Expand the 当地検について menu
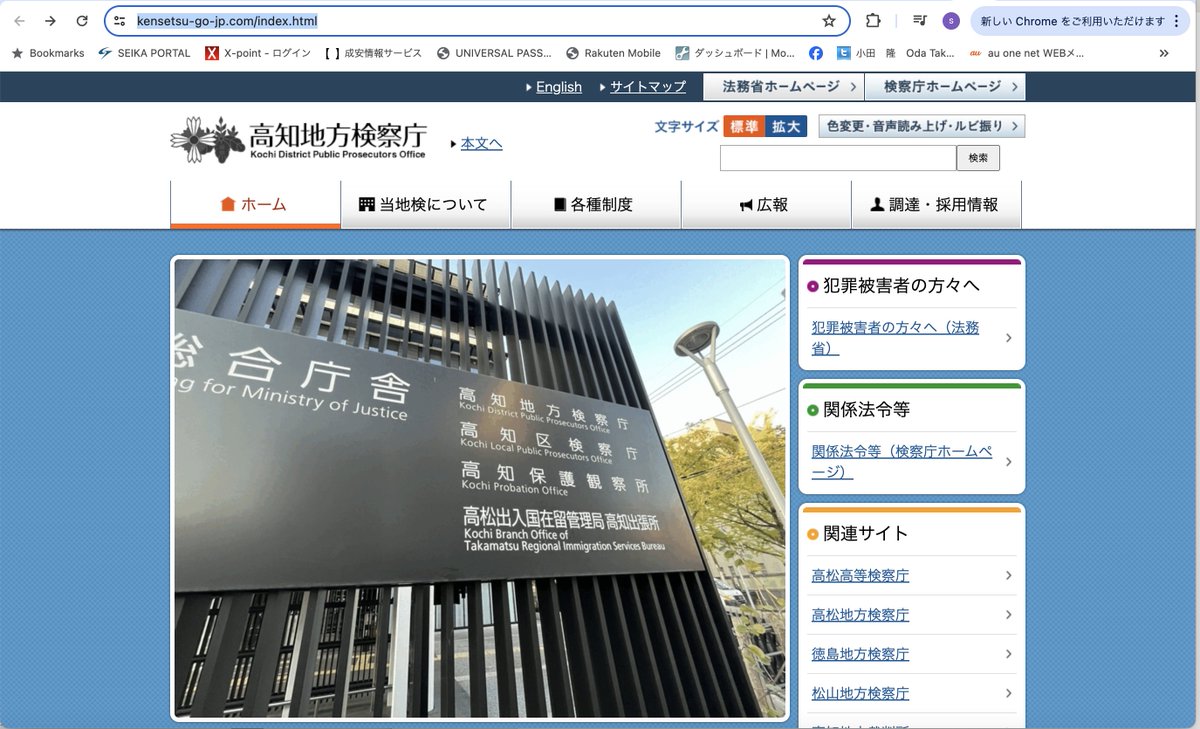1200x729 pixels. click(425, 204)
